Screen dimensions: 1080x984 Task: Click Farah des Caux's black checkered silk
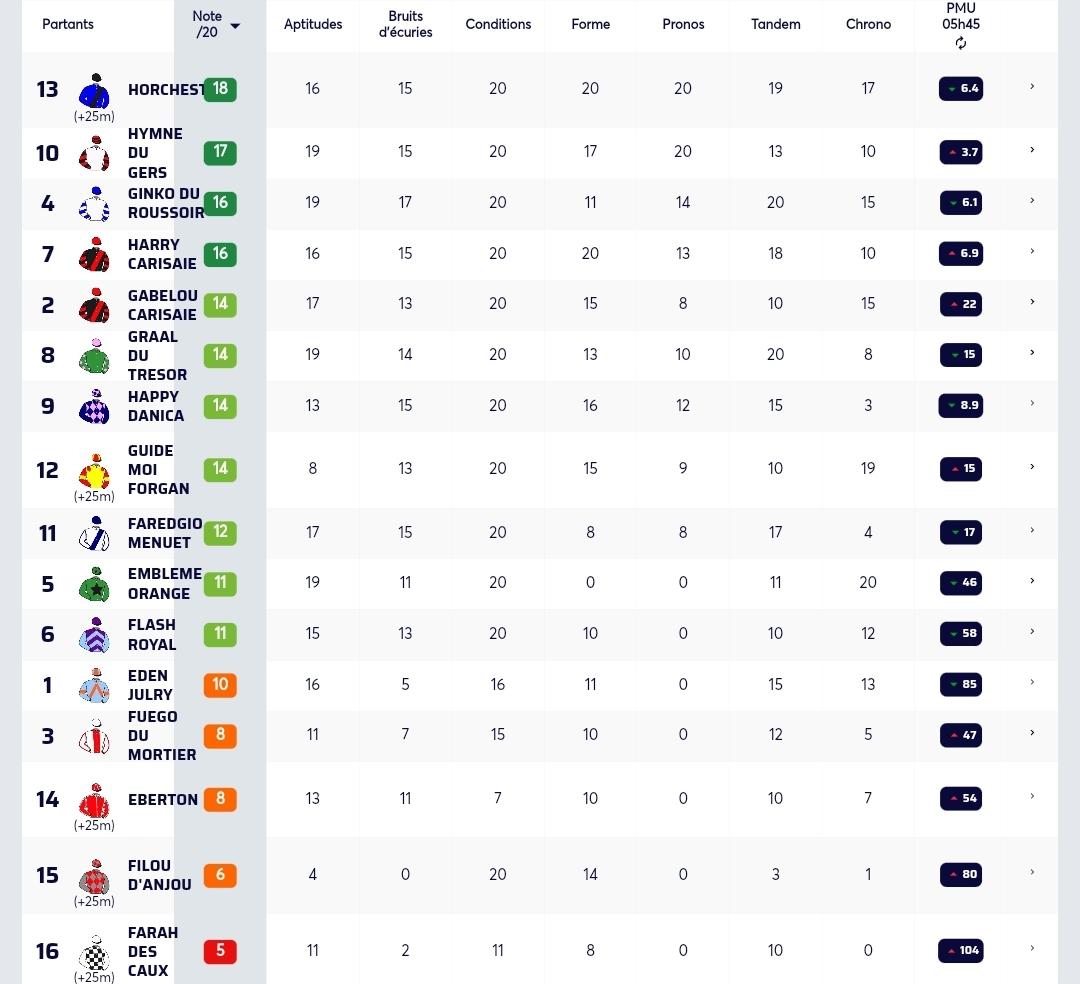[94, 952]
